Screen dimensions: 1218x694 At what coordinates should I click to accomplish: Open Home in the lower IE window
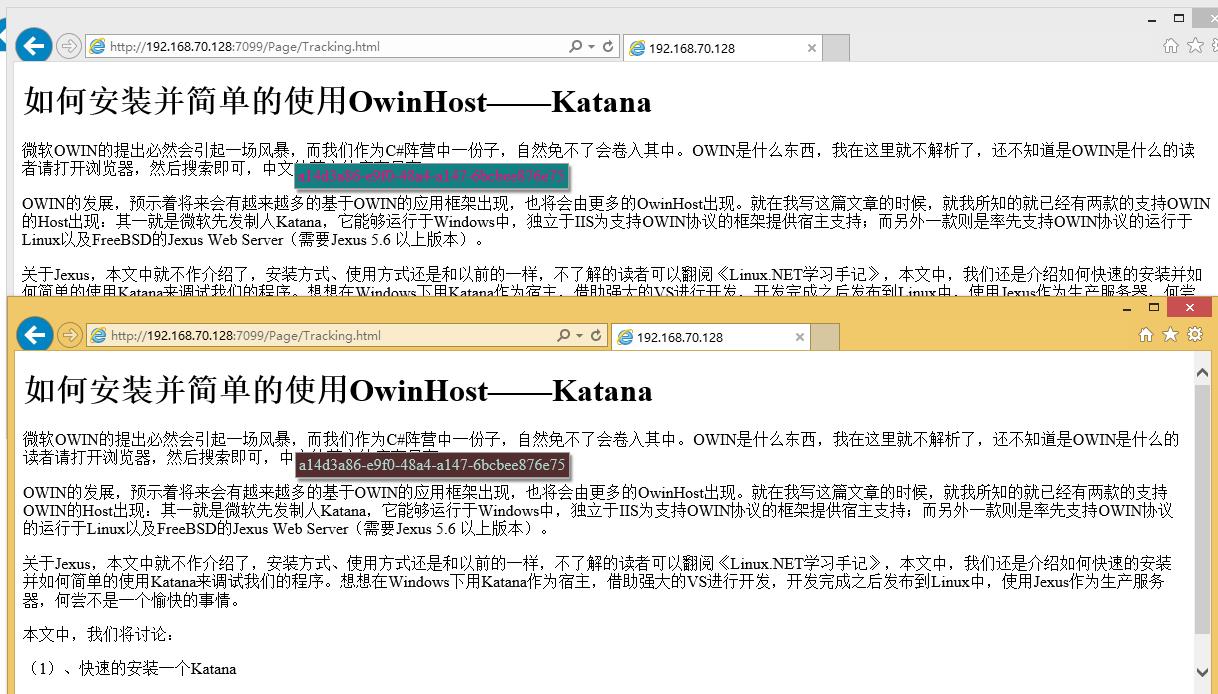click(1146, 335)
